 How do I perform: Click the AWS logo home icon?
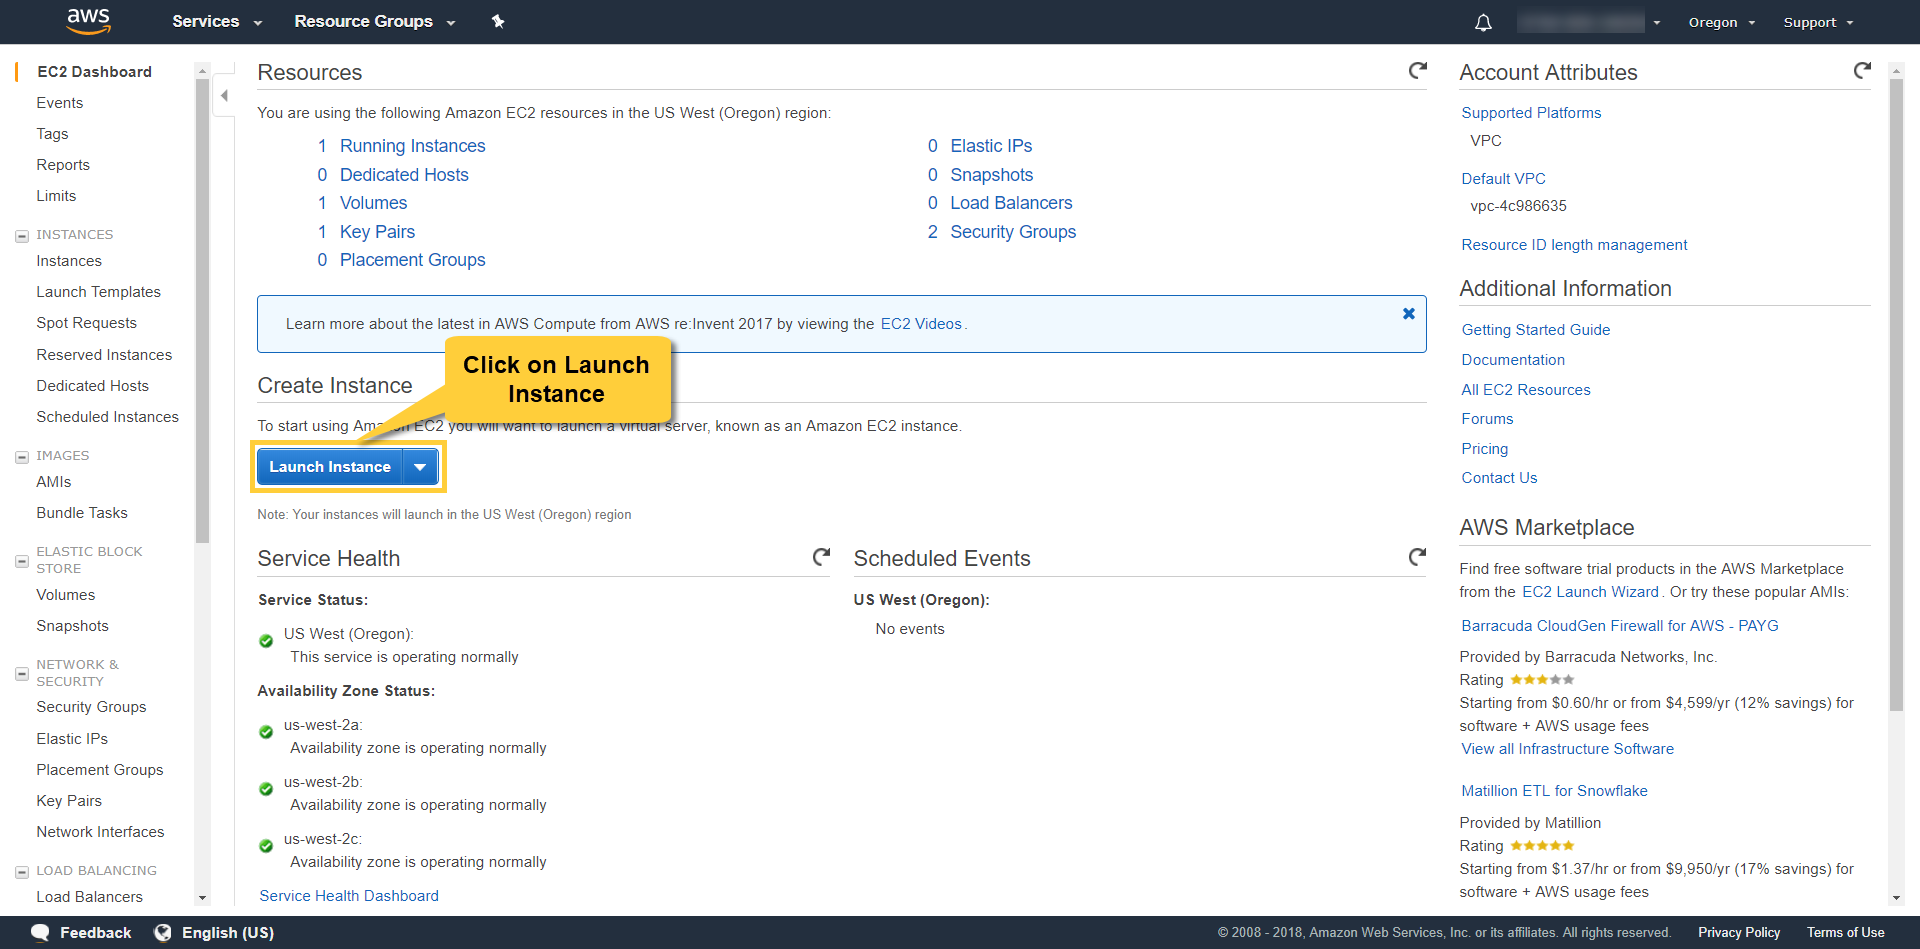point(88,21)
